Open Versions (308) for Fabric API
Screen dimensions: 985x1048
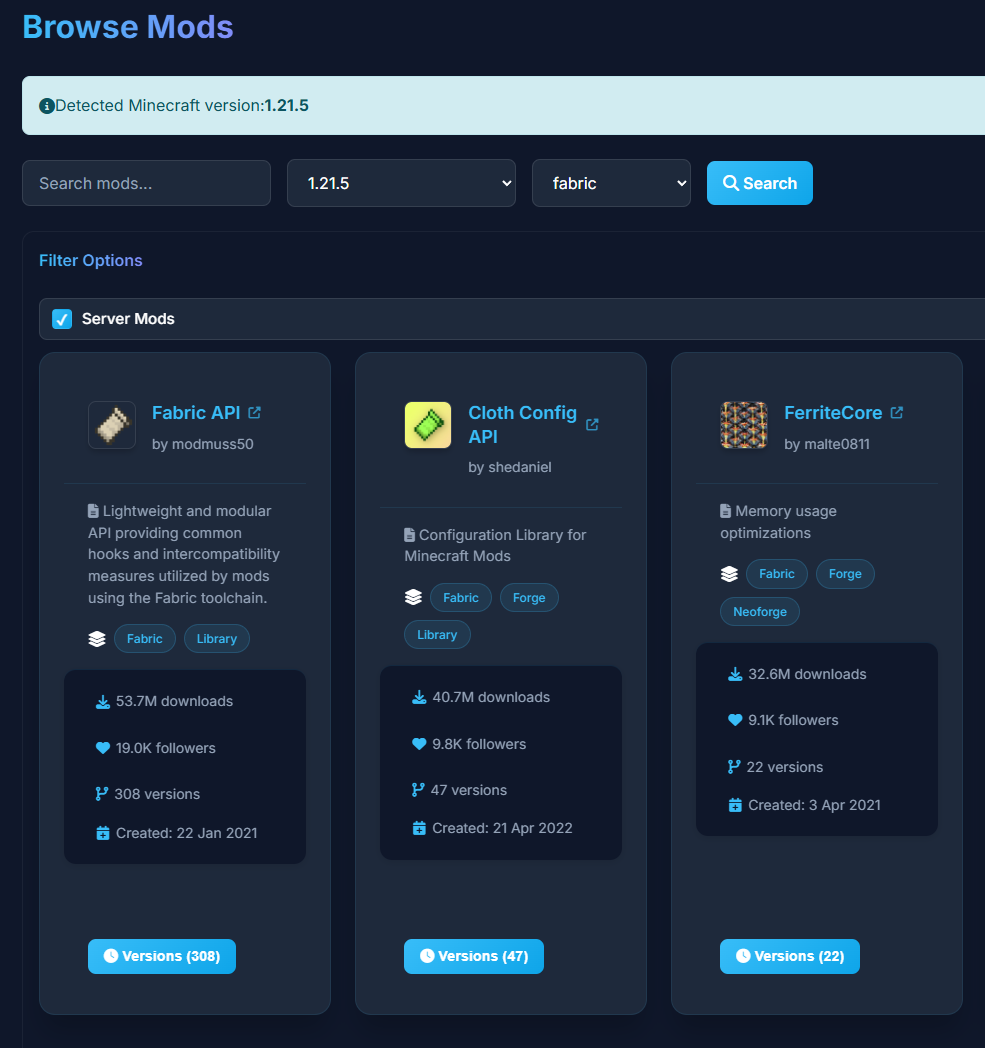pos(162,956)
